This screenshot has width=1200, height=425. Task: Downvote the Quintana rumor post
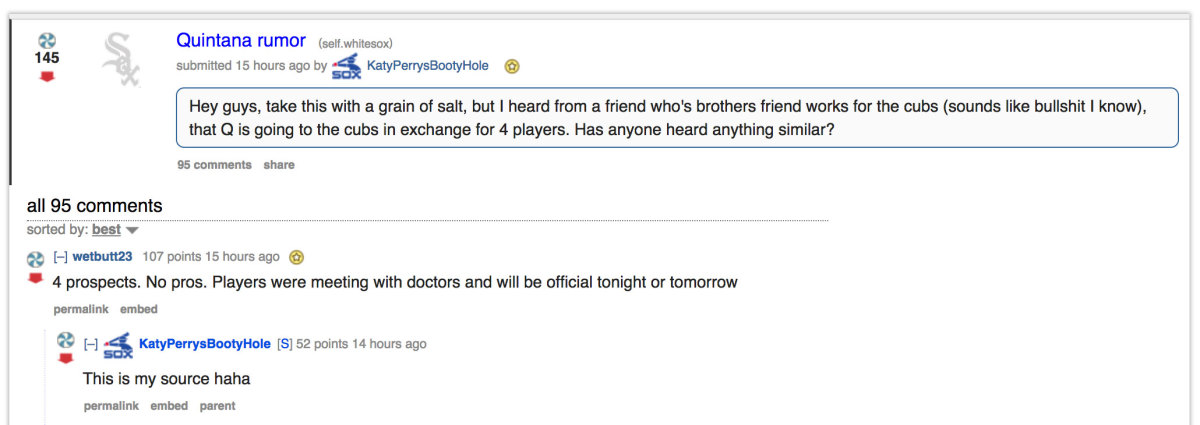(46, 77)
